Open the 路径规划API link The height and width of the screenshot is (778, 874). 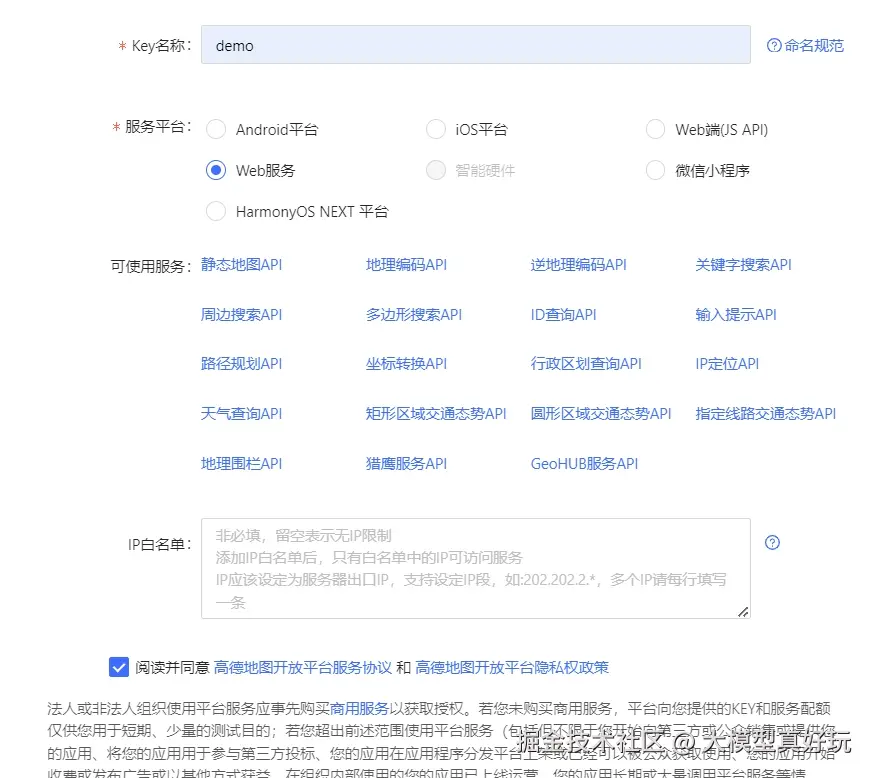(241, 364)
